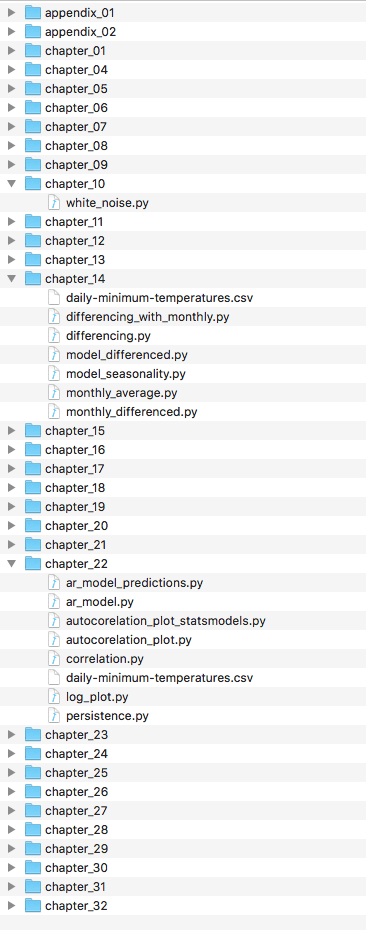Click the chapter_23 folder icon

pyautogui.click(x=33, y=734)
